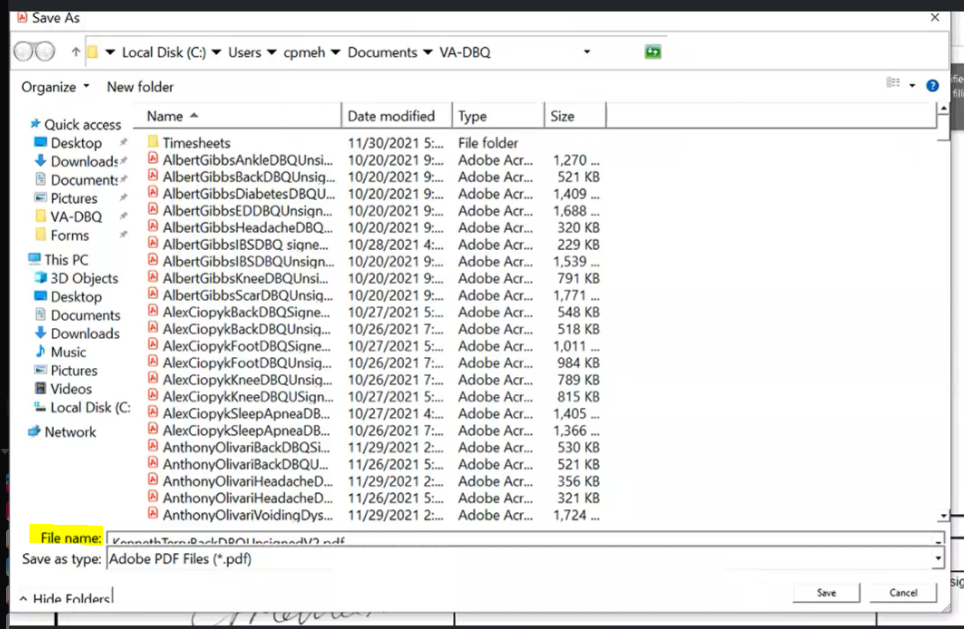Open the Help question mark icon

[x=932, y=85]
